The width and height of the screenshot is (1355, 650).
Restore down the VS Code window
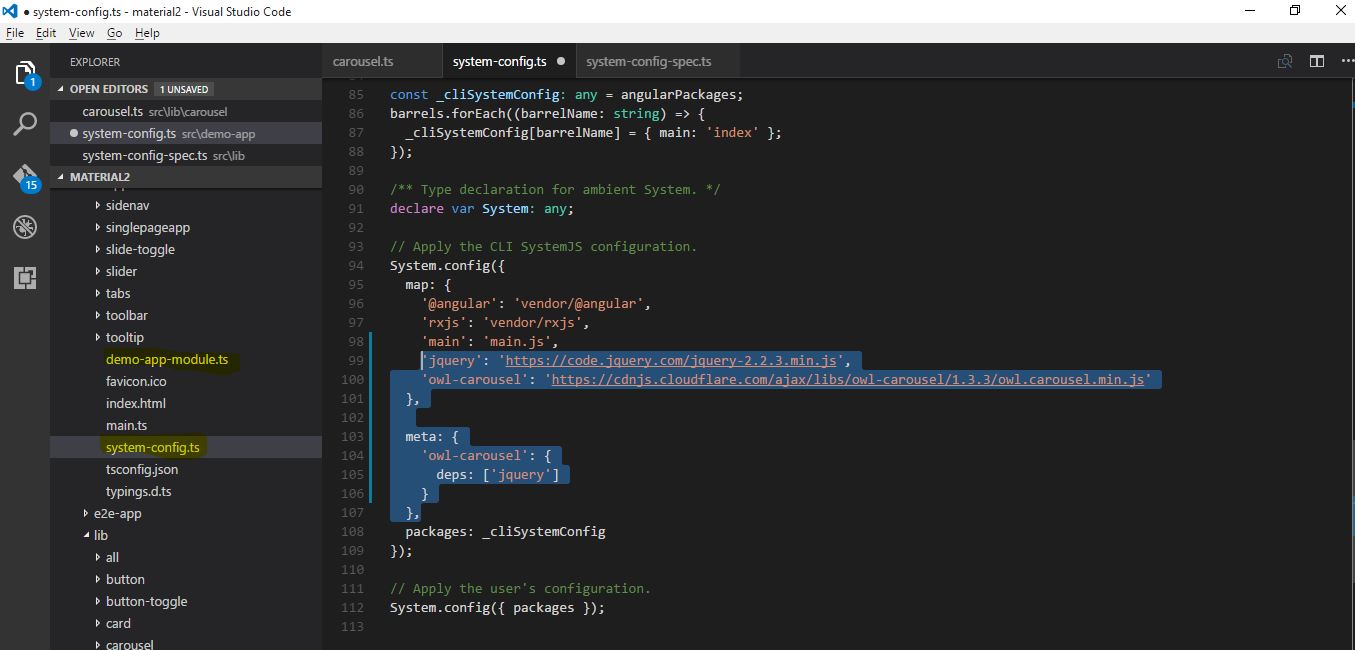[1295, 11]
